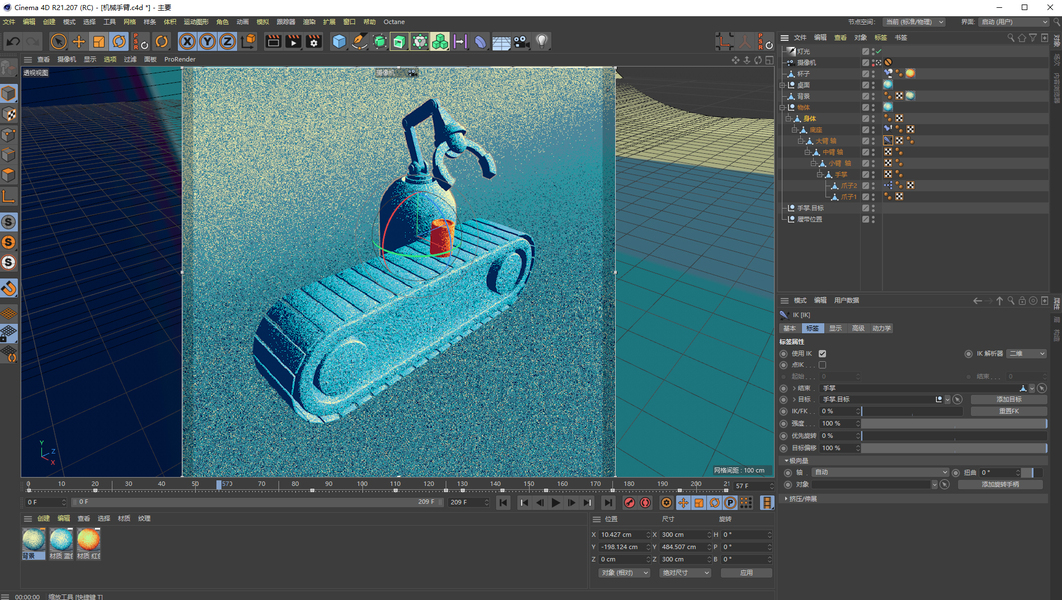The width and height of the screenshot is (1062, 600).
Task: Click the record active objects button
Action: point(629,502)
